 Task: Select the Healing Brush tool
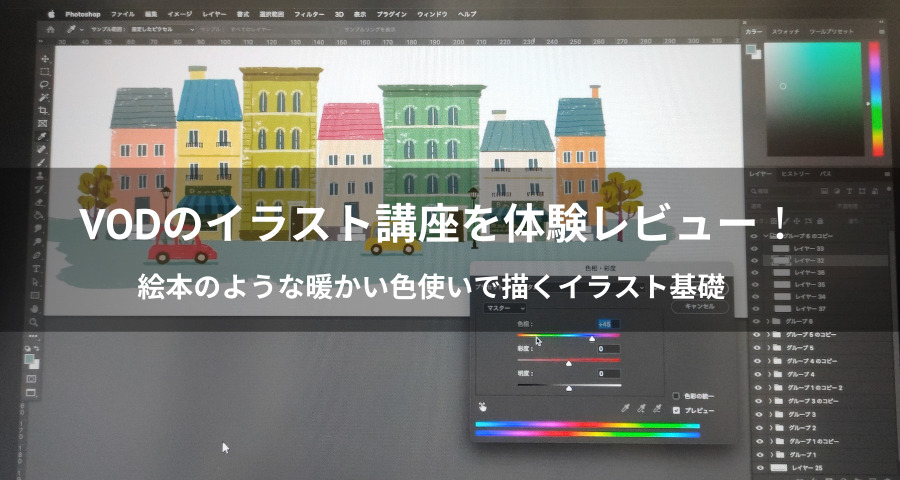click(x=42, y=149)
